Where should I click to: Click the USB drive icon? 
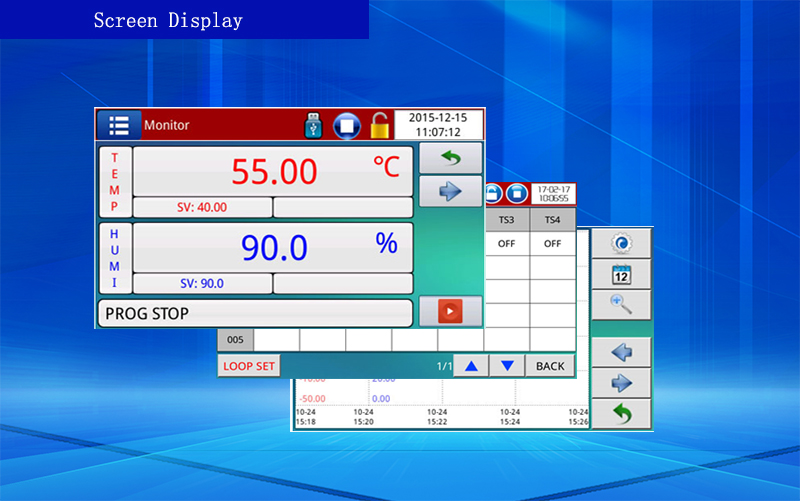(313, 126)
